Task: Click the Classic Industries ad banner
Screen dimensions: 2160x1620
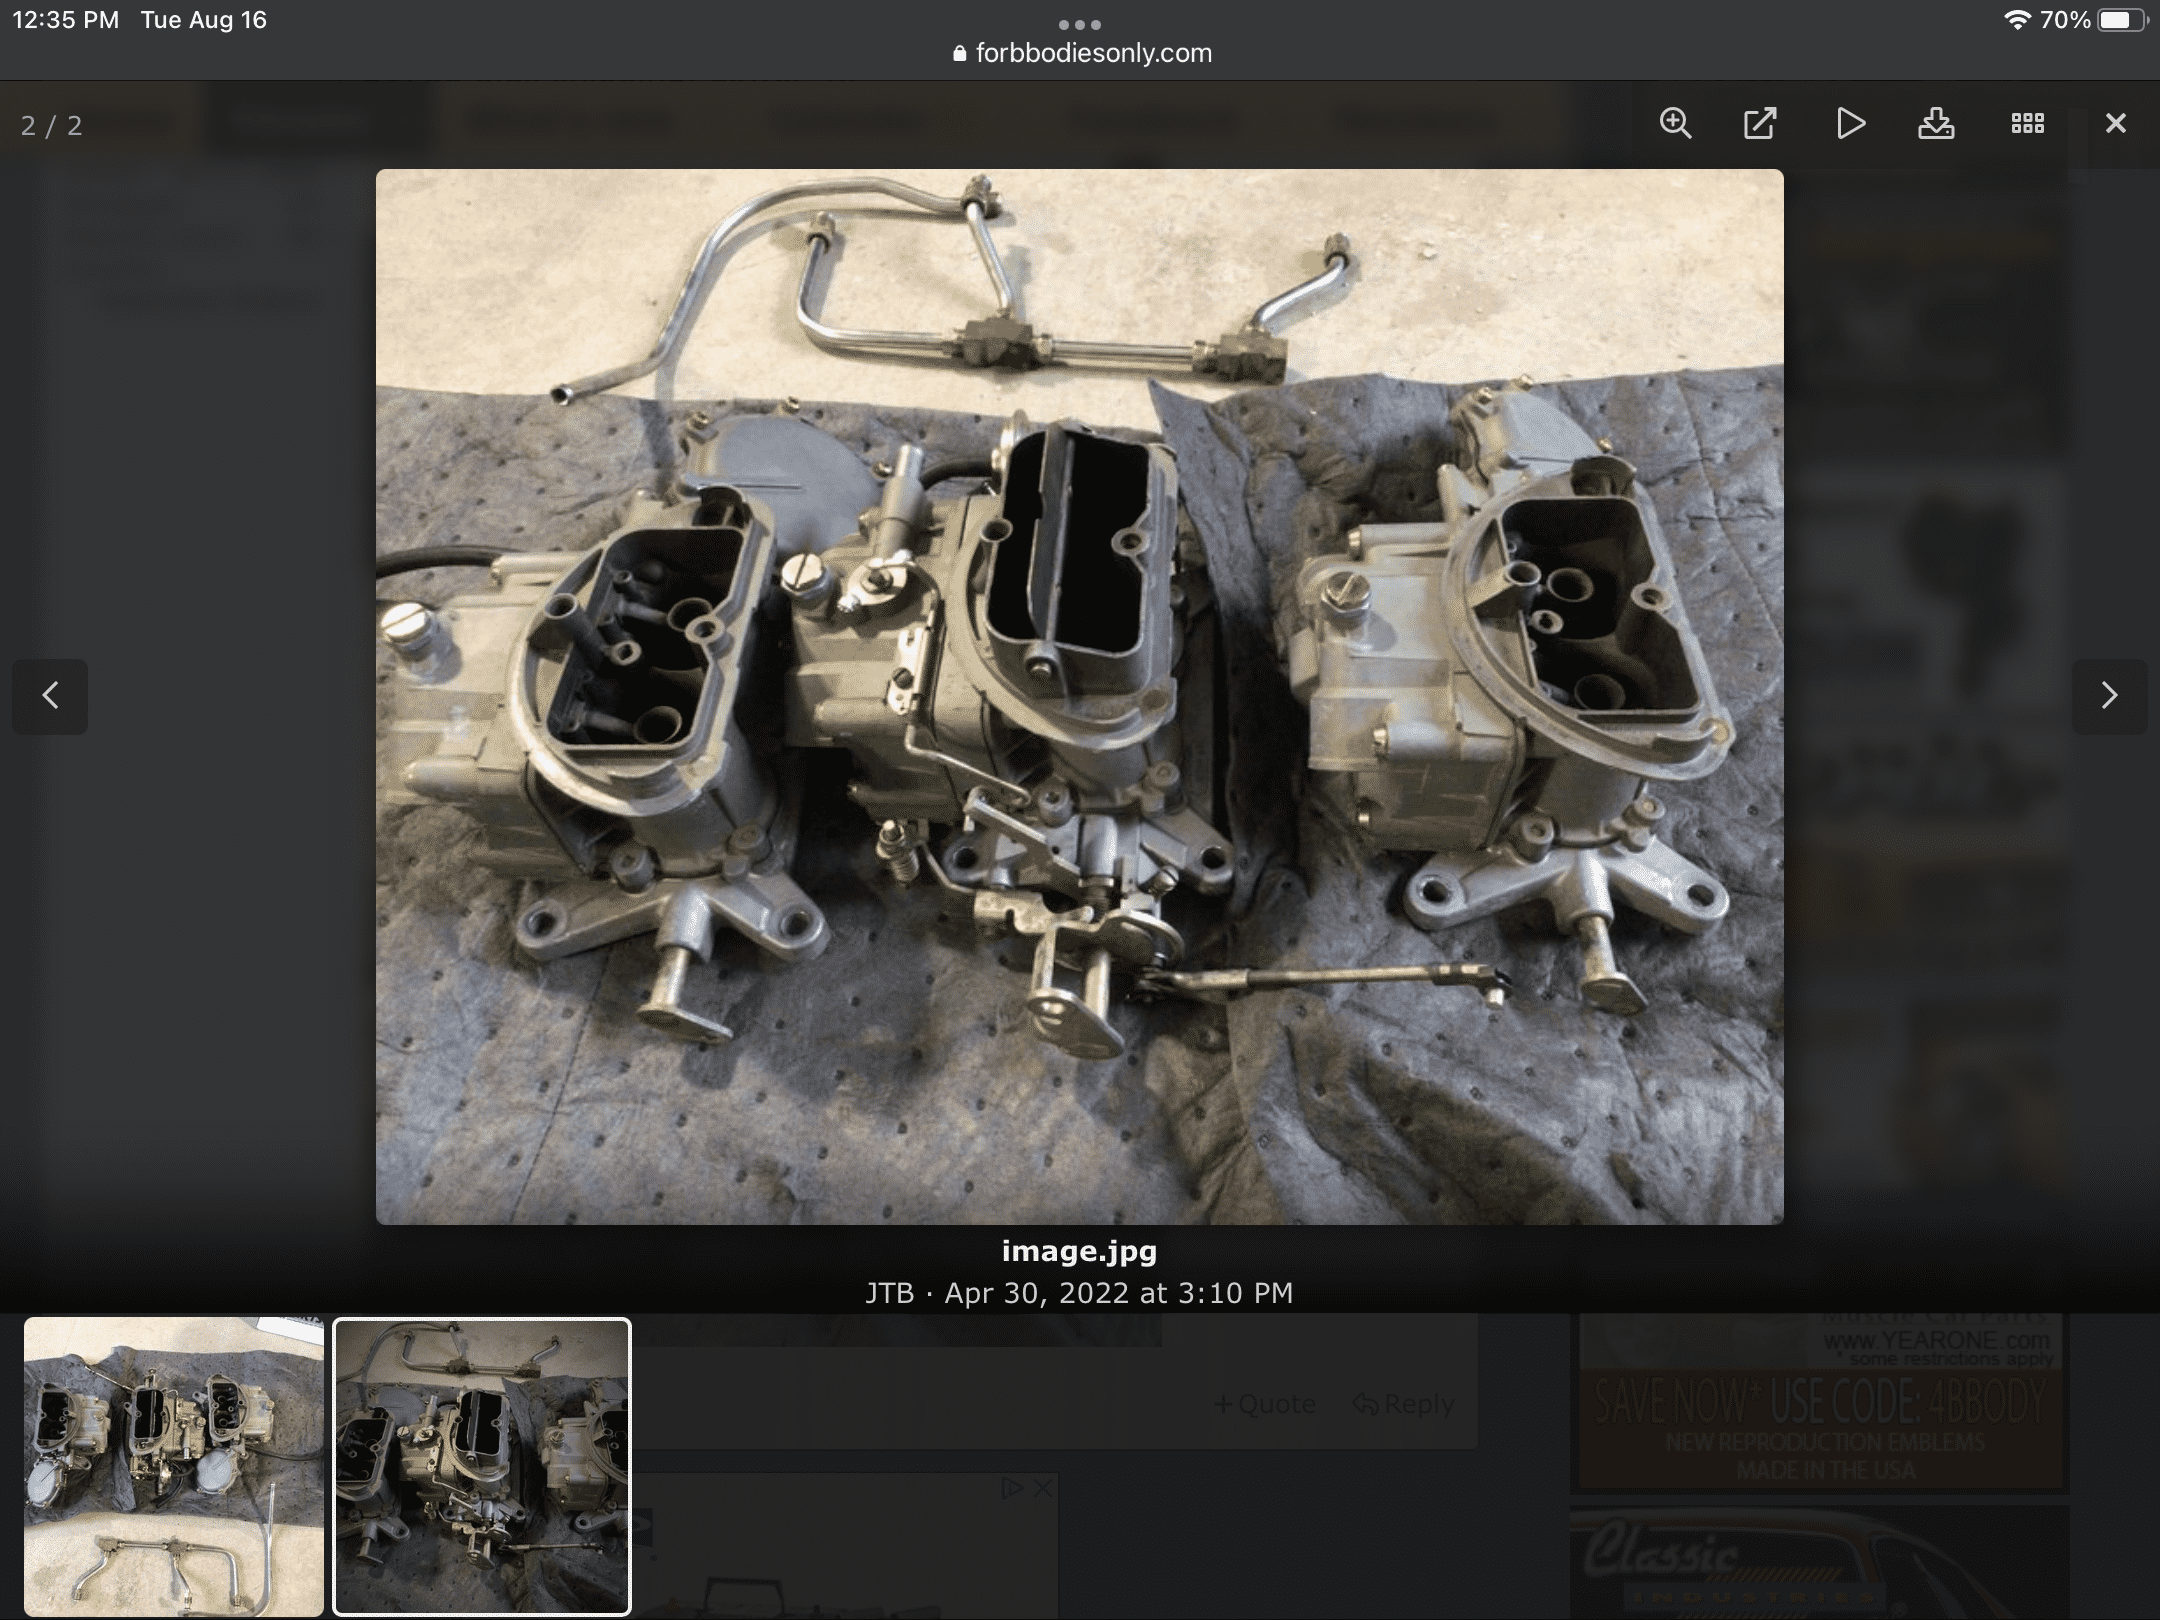Action: [x=1819, y=1562]
